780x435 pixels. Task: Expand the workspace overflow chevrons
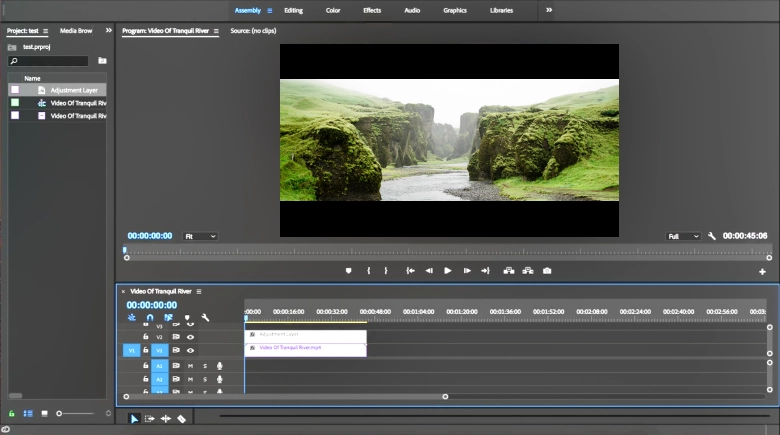pyautogui.click(x=549, y=10)
